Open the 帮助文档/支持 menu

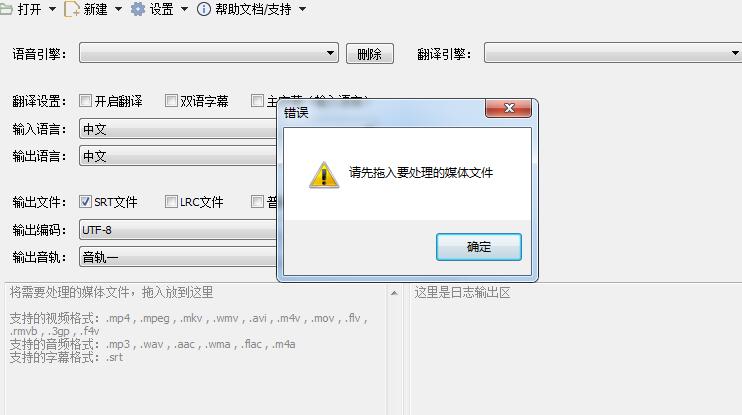(x=253, y=9)
